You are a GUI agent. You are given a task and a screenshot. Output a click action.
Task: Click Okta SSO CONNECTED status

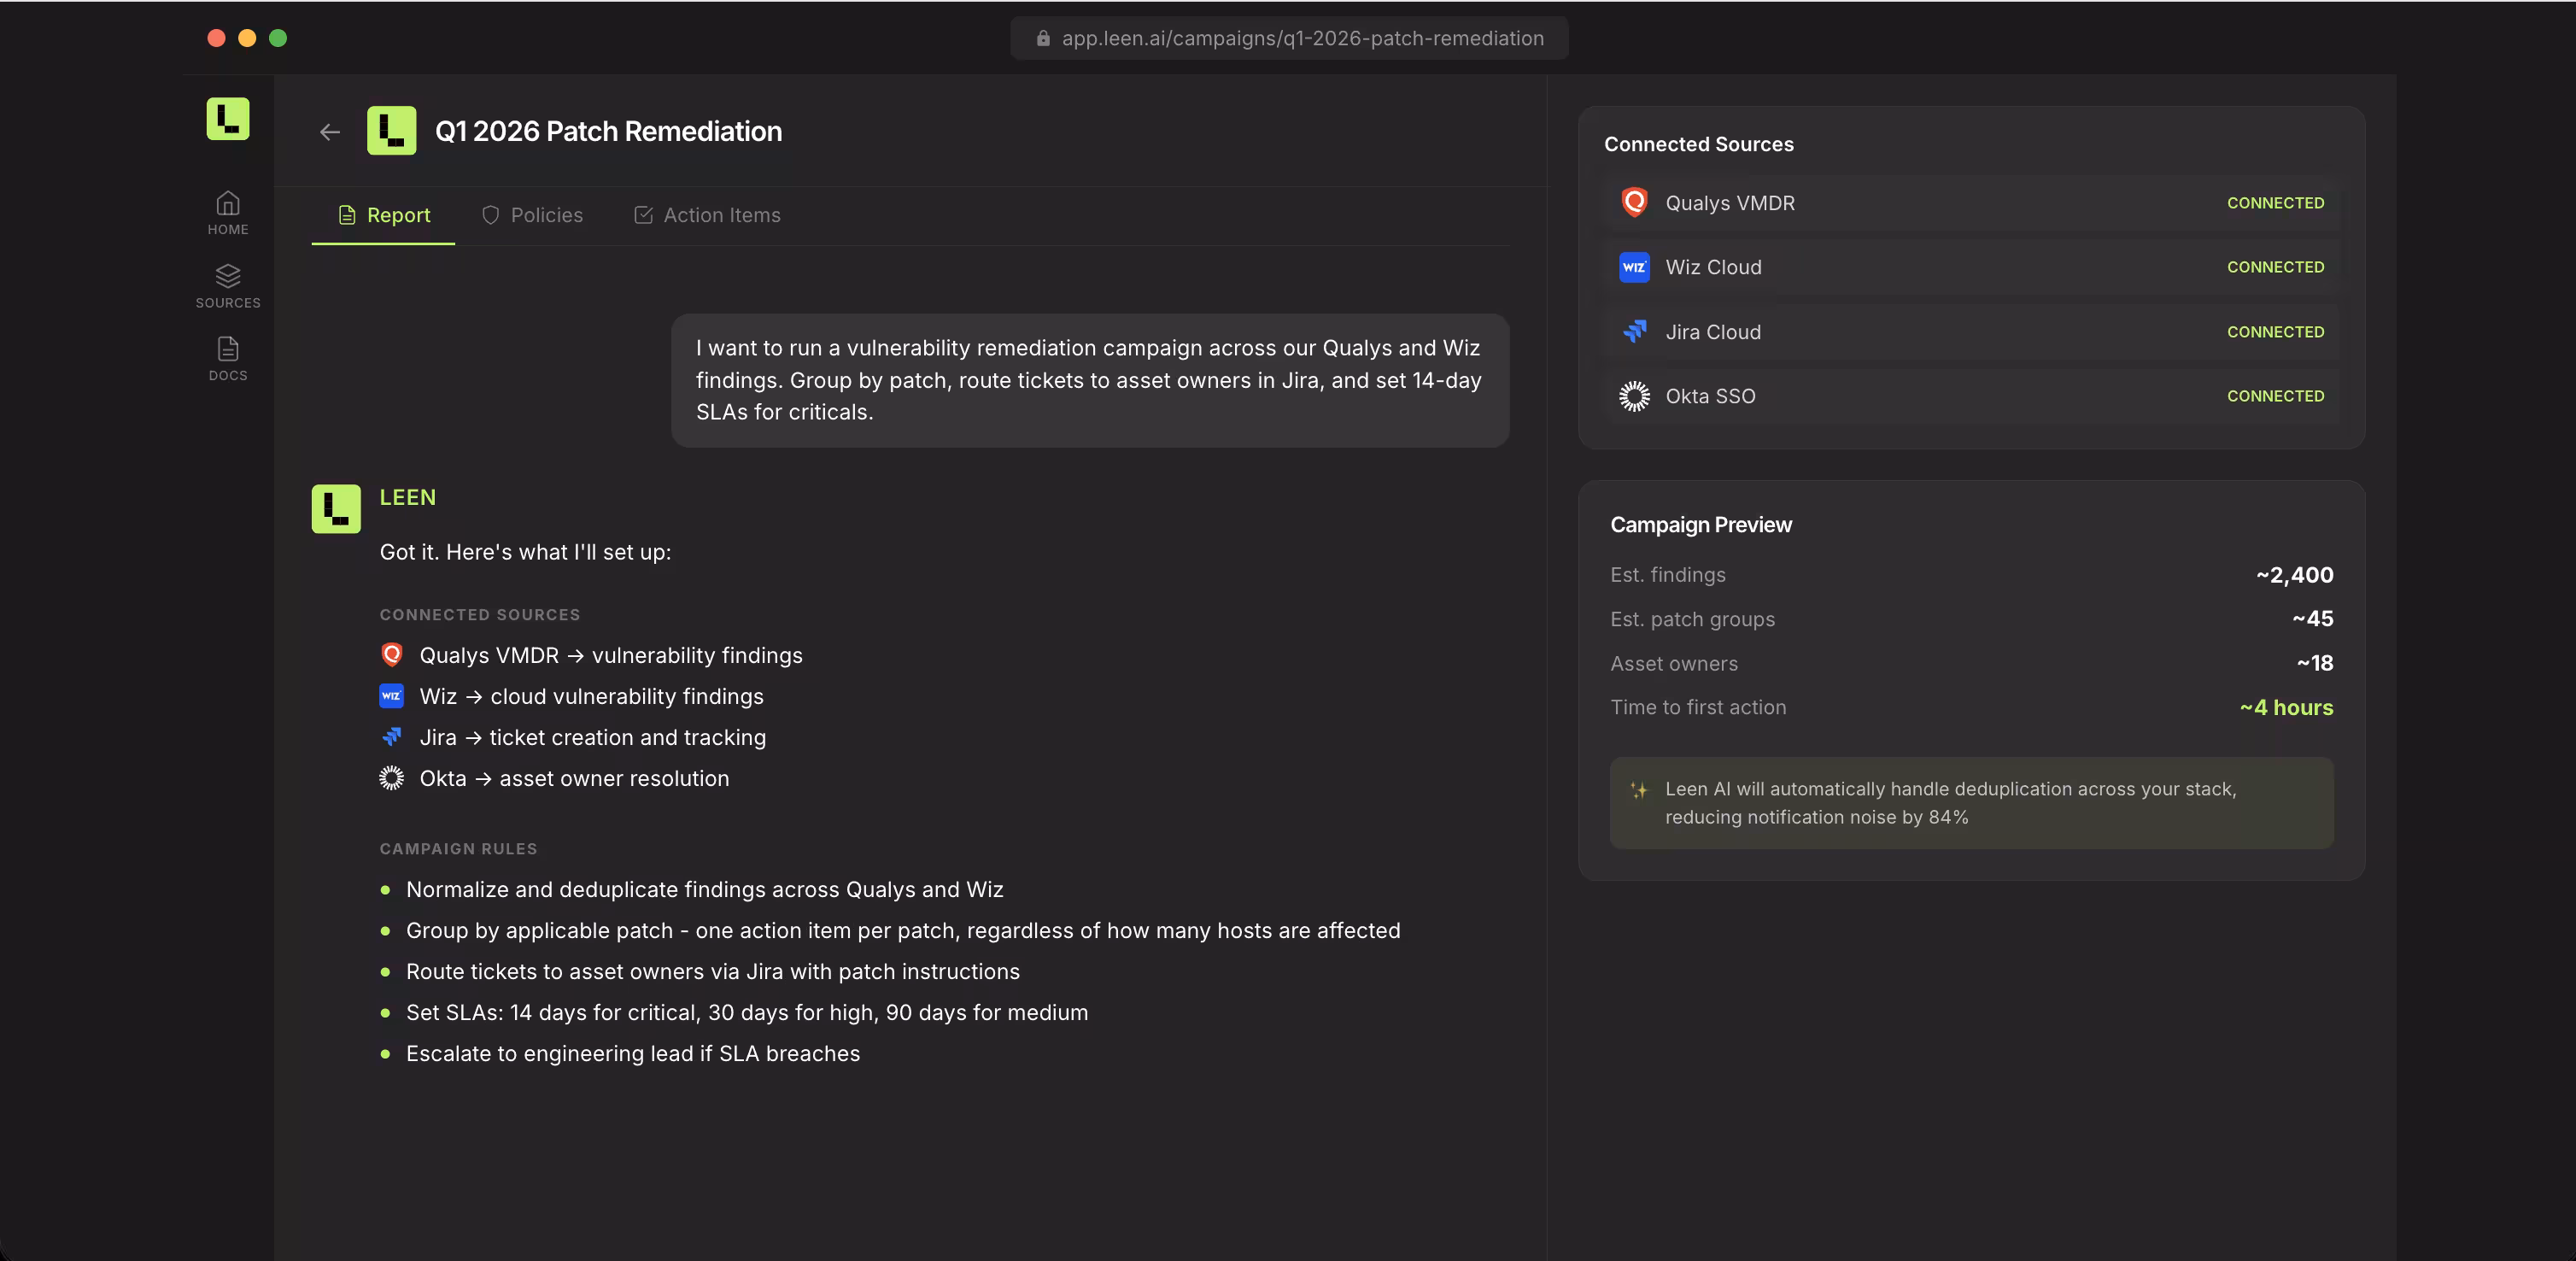point(2275,396)
